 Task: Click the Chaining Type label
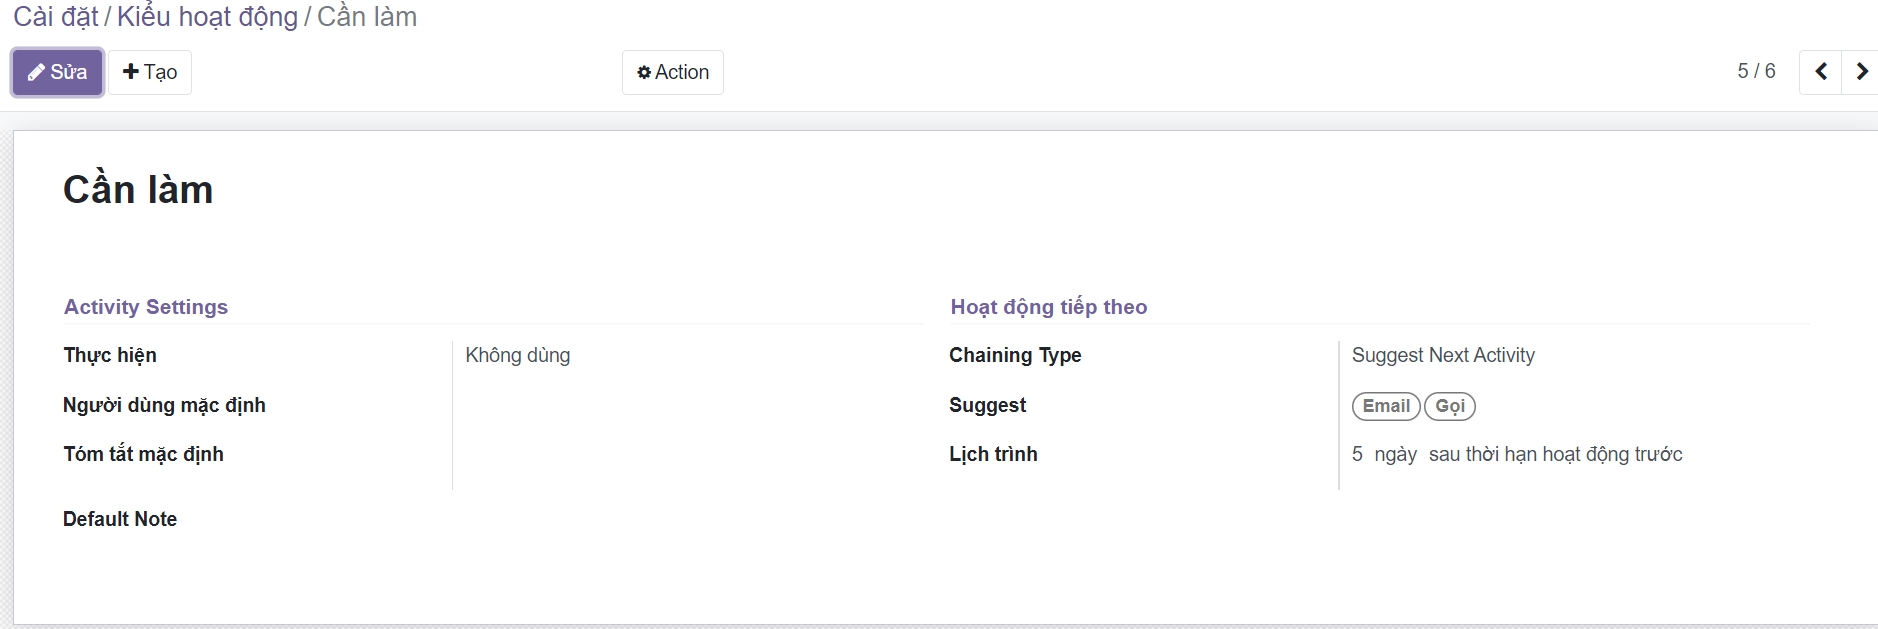tap(1015, 355)
